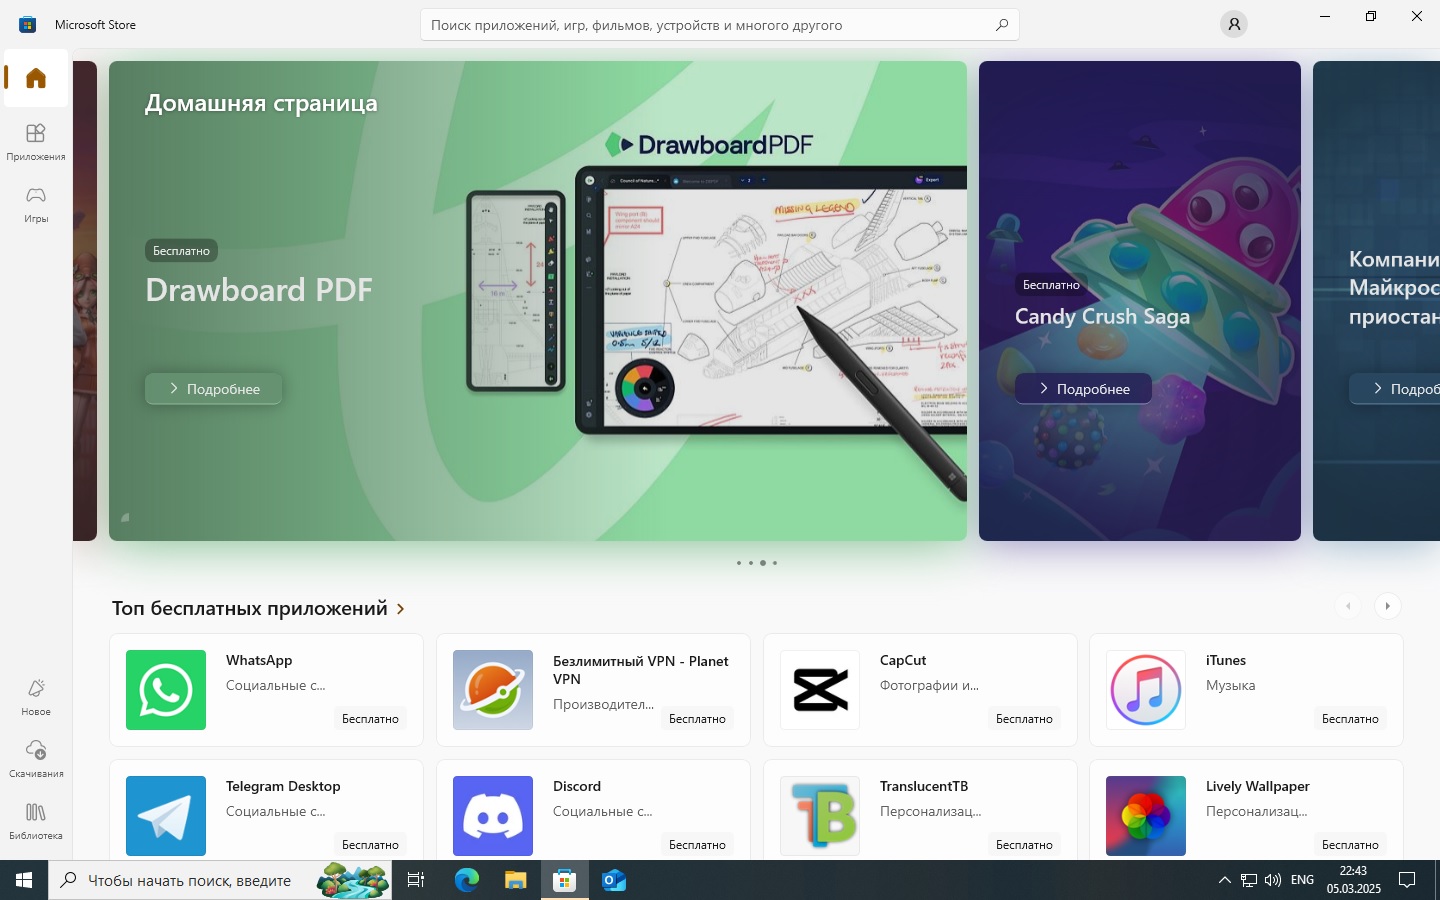The image size is (1440, 900).
Task: Open the WhatsApp app icon
Action: pos(166,690)
